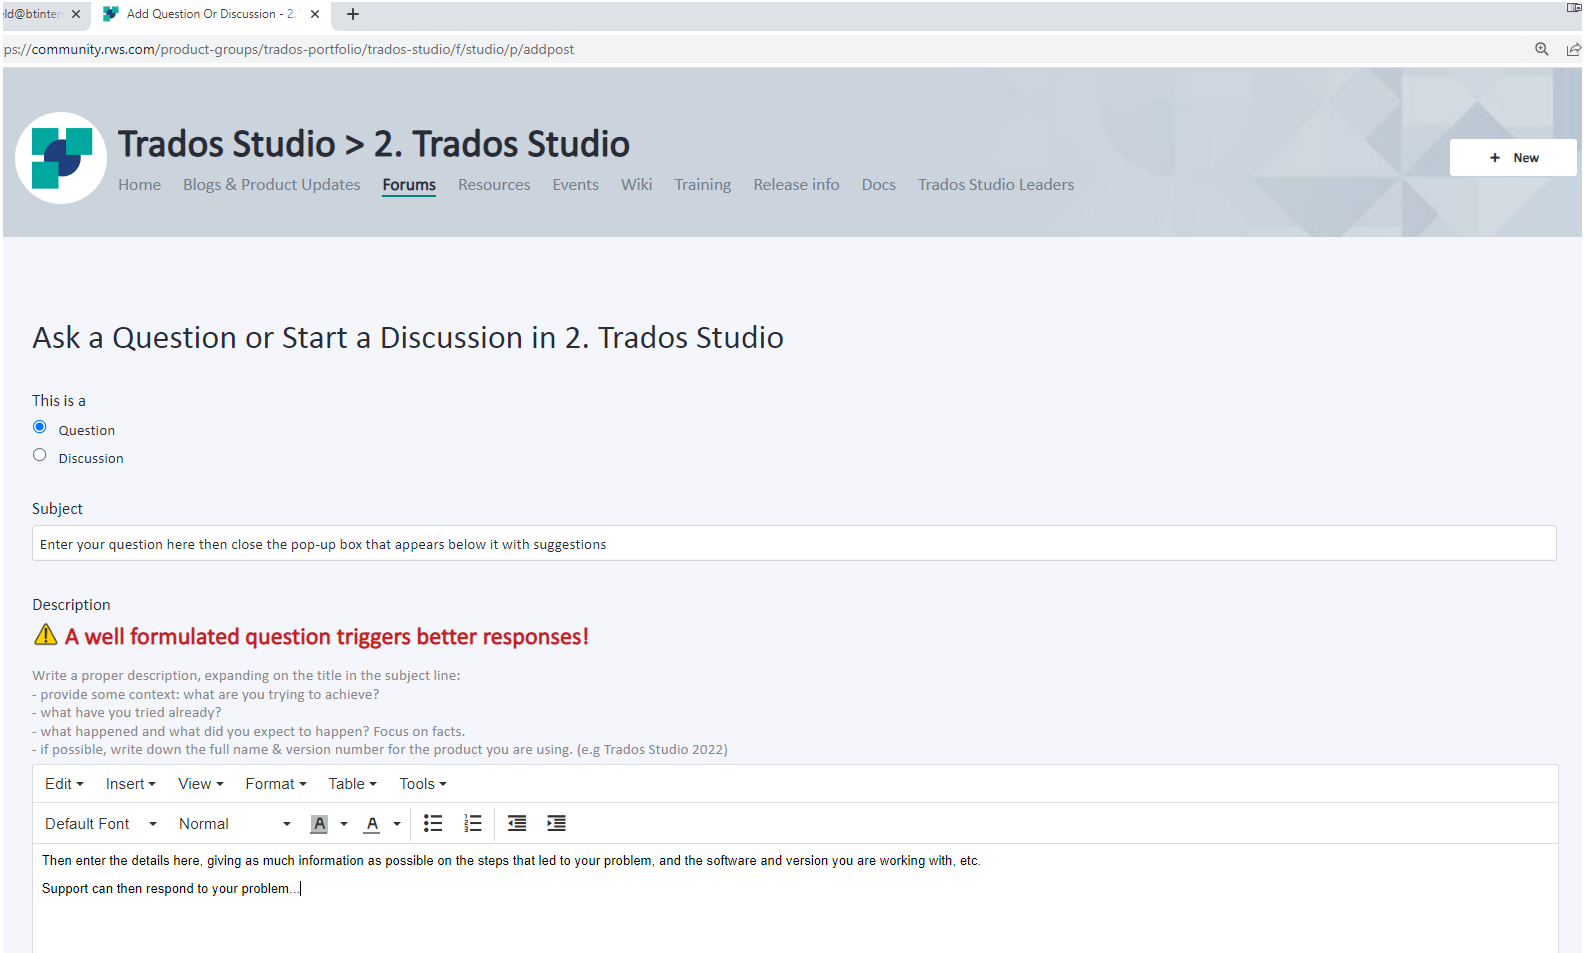Image resolution: width=1585 pixels, height=953 pixels.
Task: Open text color picker dropdown arrow
Action: tap(397, 824)
